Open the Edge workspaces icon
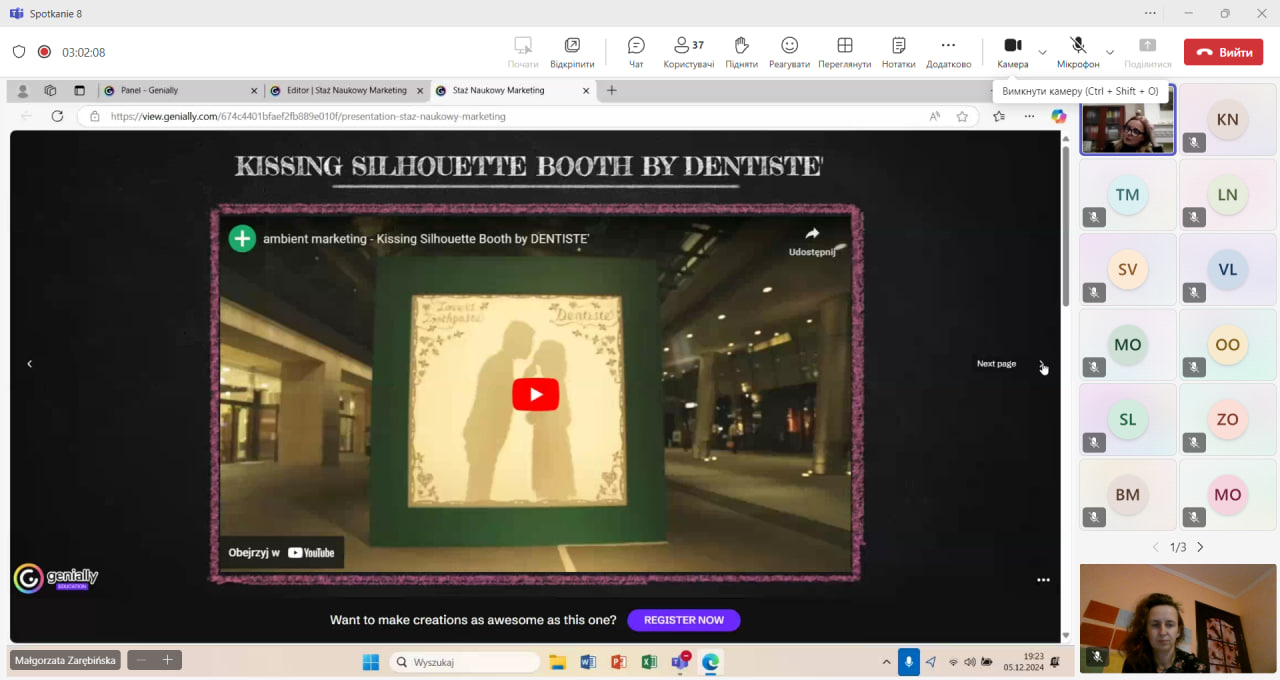Screen dimensions: 1280x680 tap(50, 90)
